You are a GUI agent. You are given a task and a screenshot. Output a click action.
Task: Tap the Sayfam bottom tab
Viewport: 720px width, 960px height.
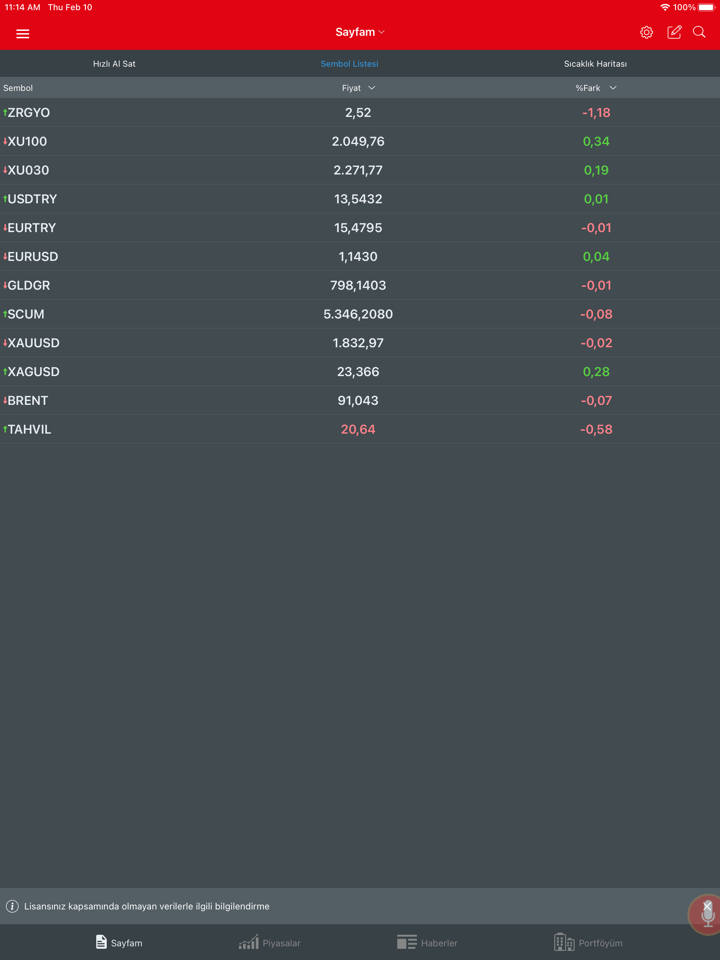coord(119,942)
